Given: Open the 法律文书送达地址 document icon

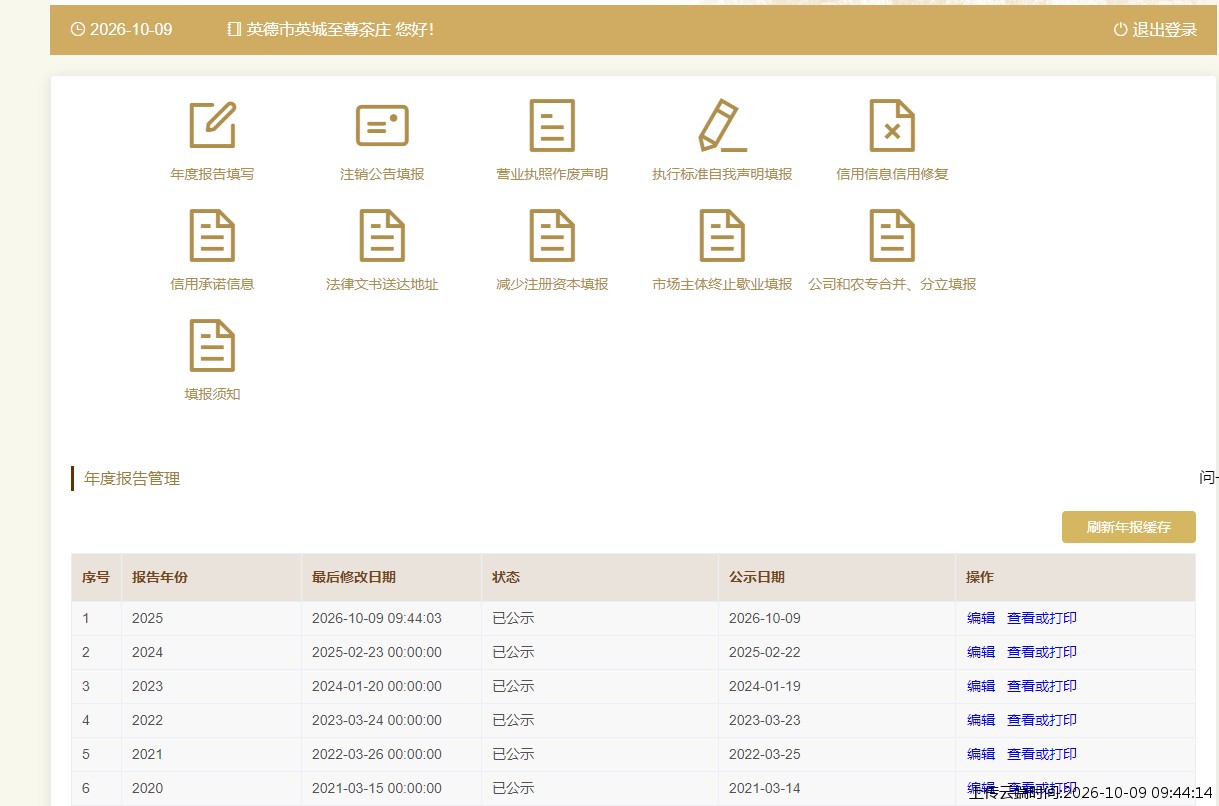Looking at the screenshot, I should [382, 236].
